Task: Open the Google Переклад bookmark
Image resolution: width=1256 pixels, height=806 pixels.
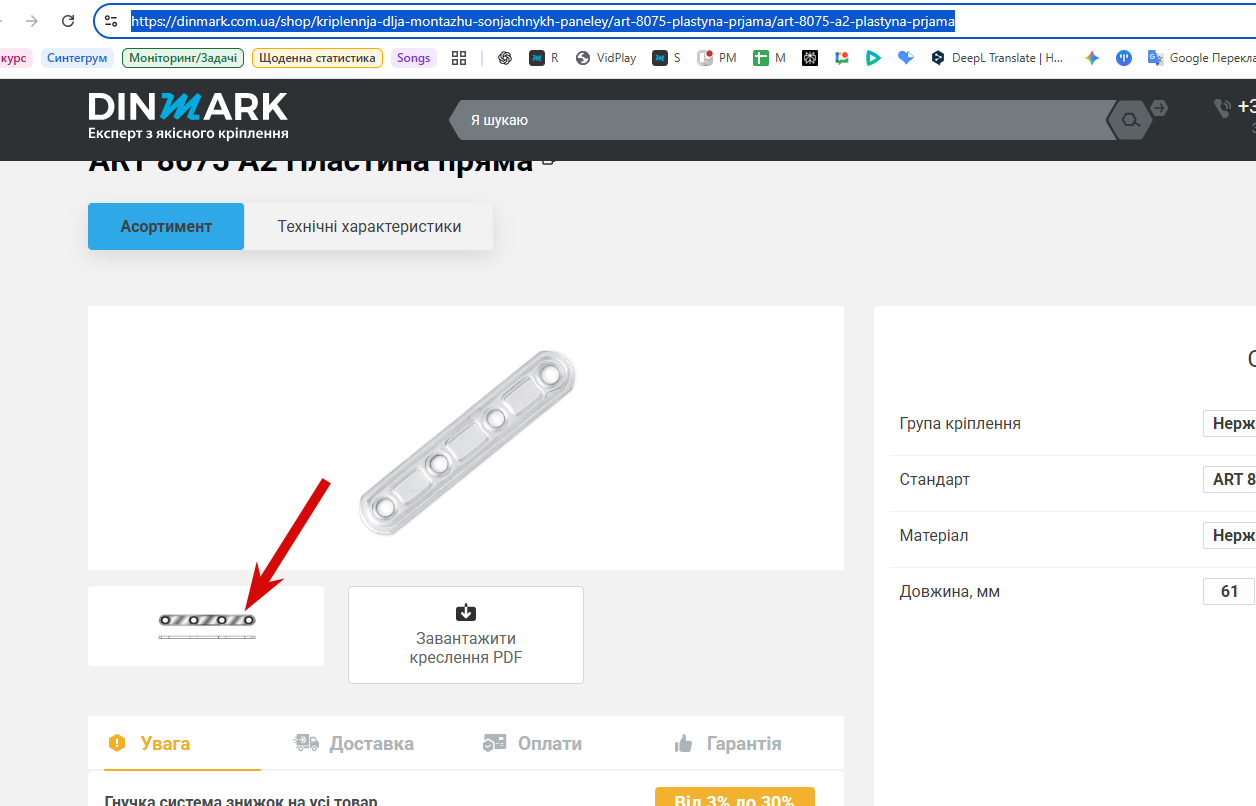Action: point(1201,58)
